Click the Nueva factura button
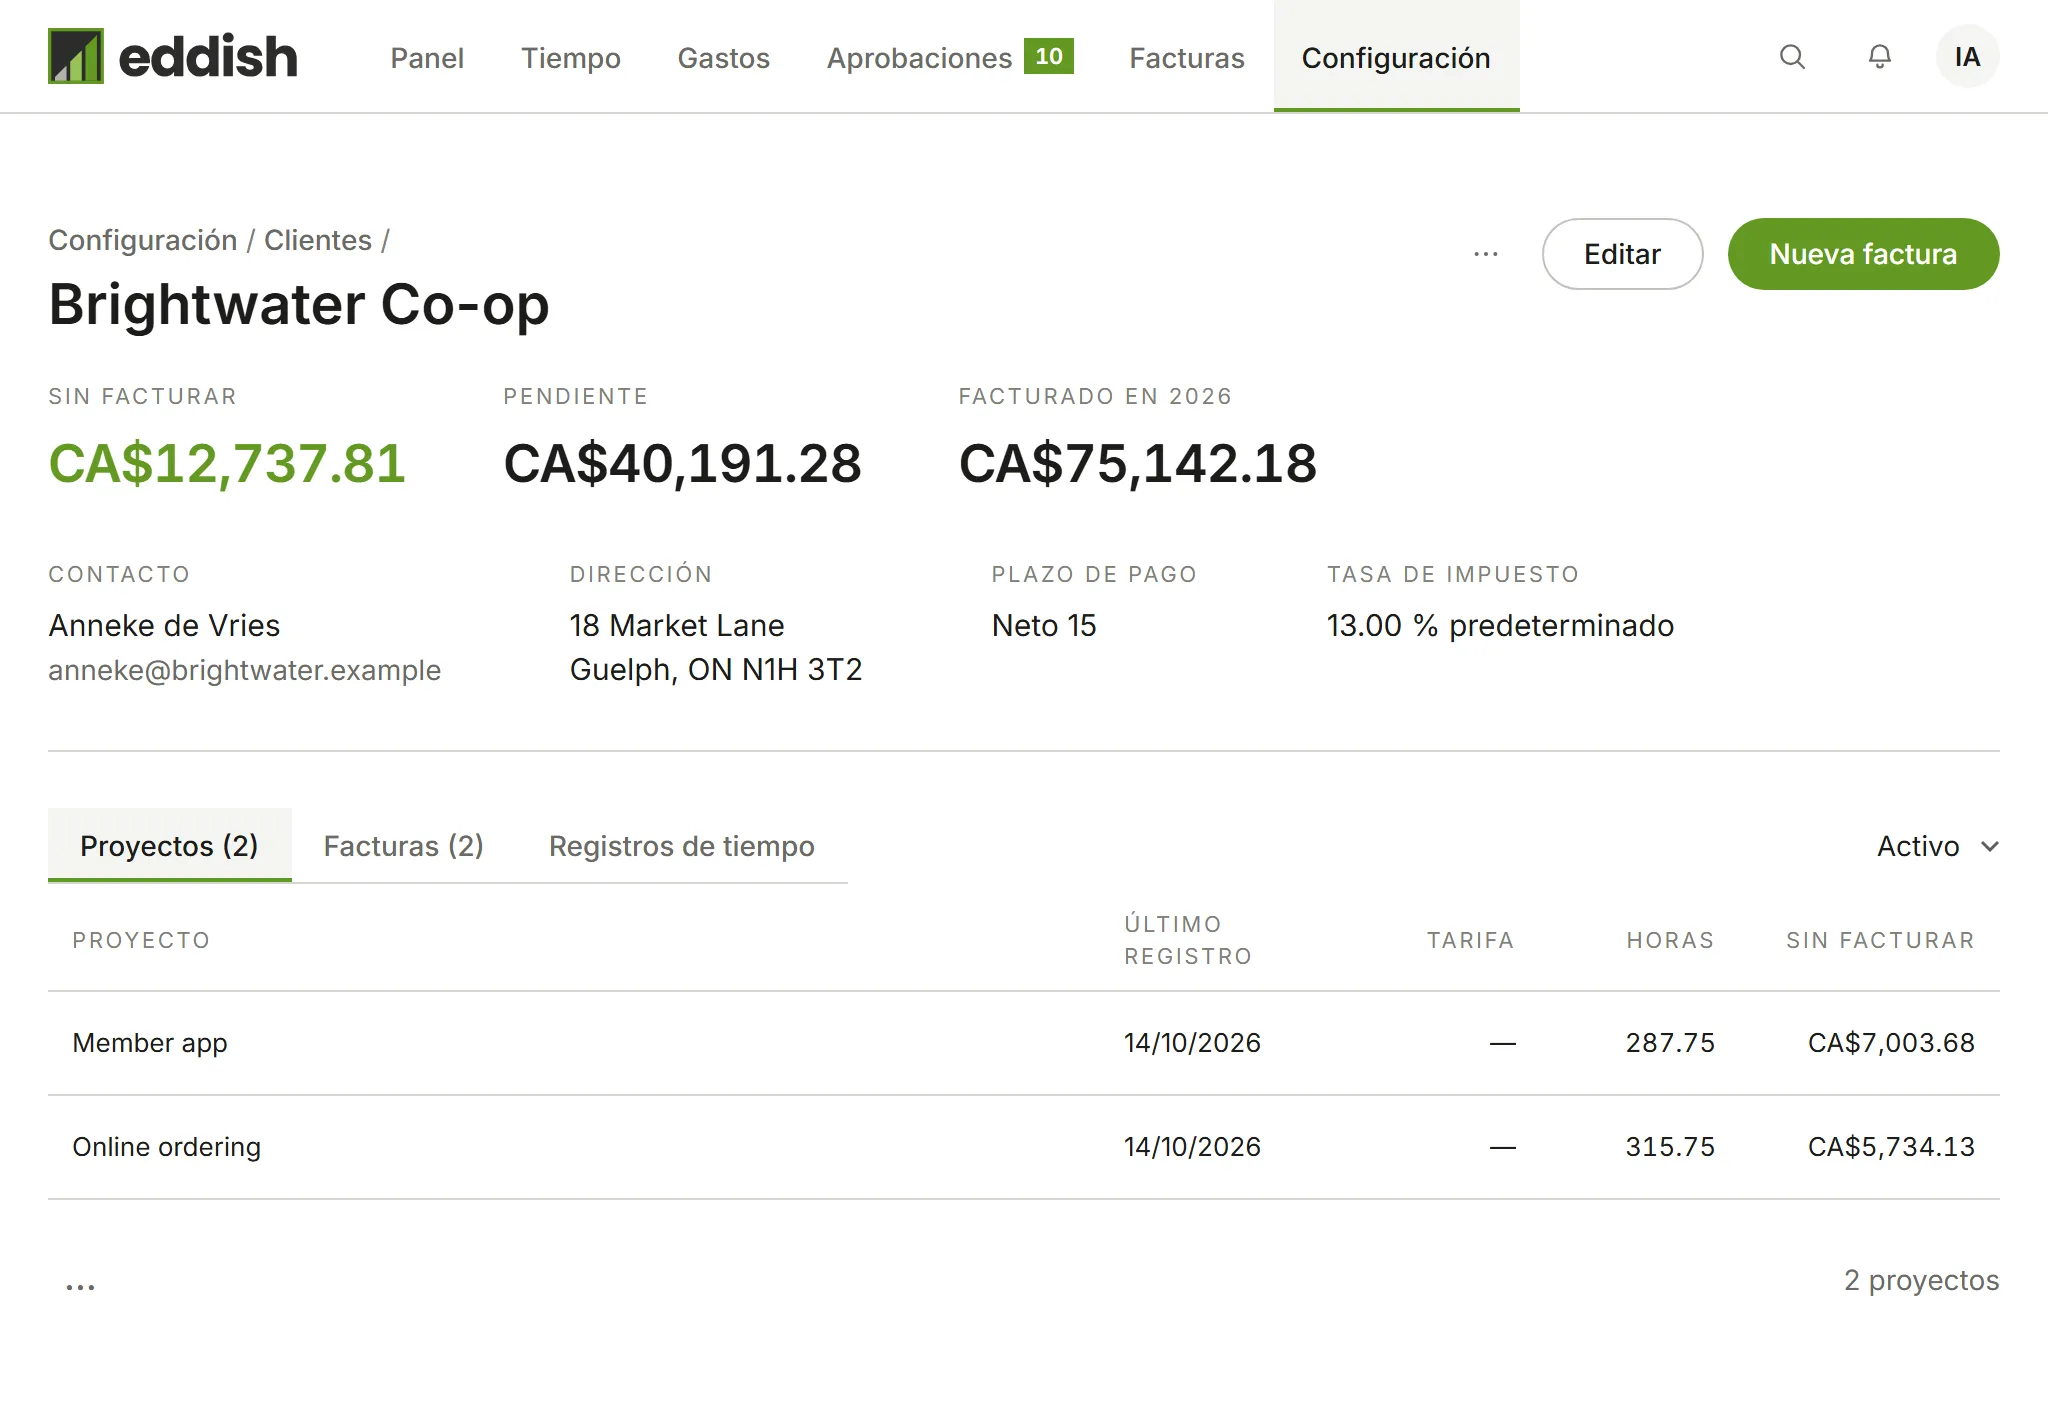 click(1863, 254)
